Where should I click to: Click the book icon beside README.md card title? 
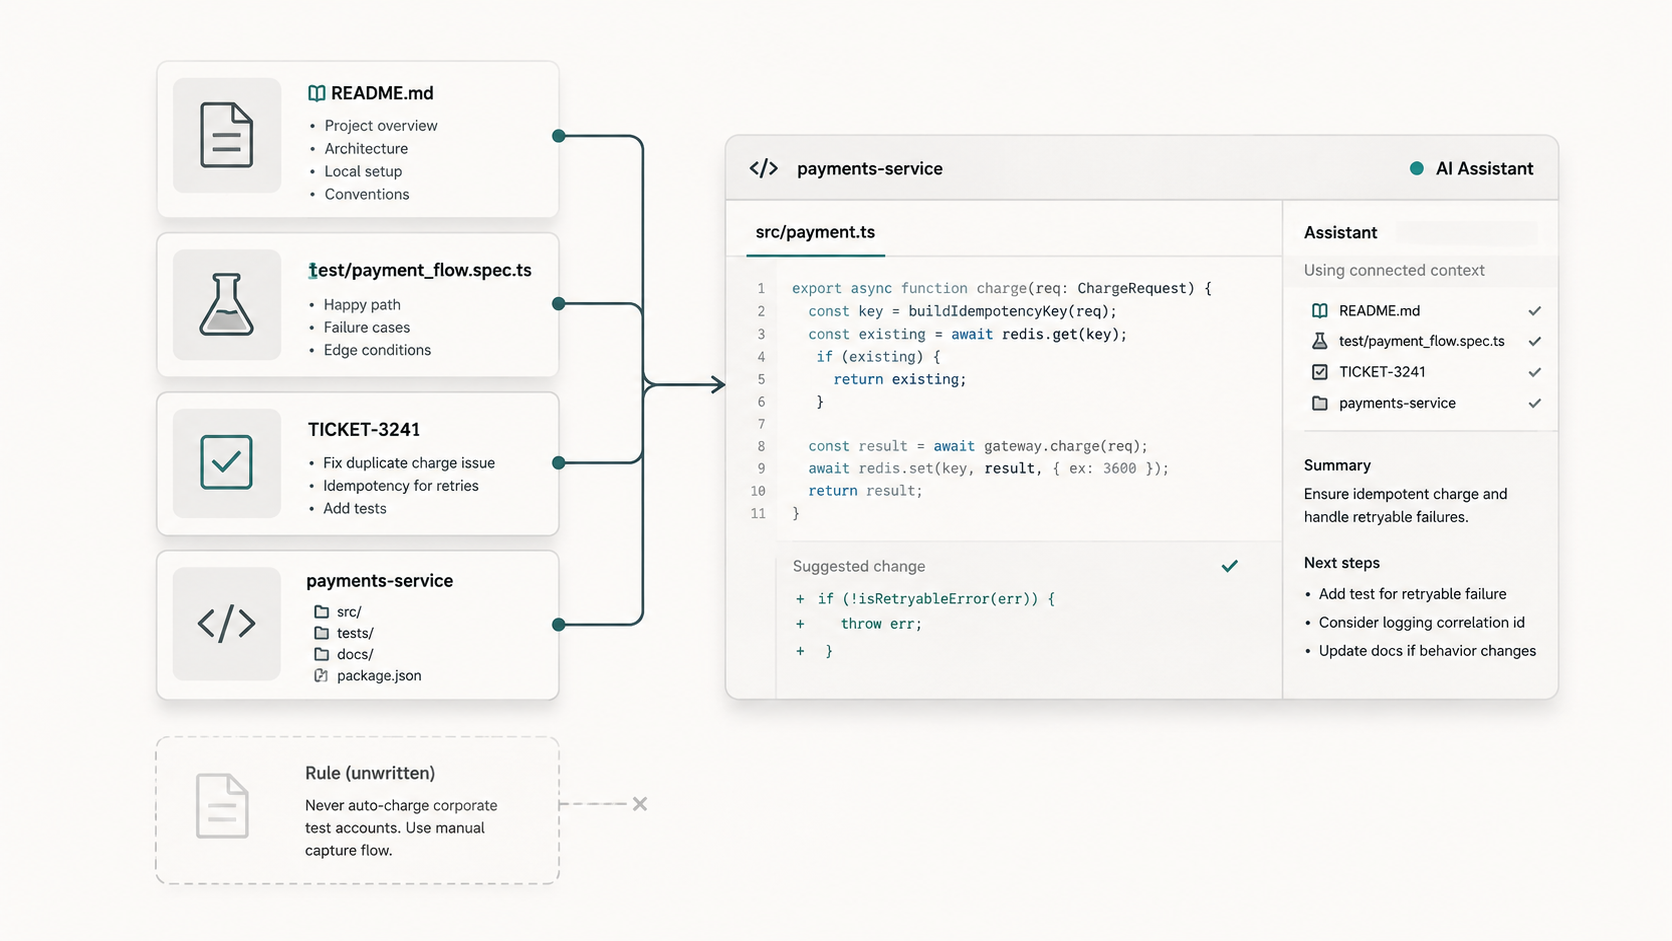click(316, 93)
